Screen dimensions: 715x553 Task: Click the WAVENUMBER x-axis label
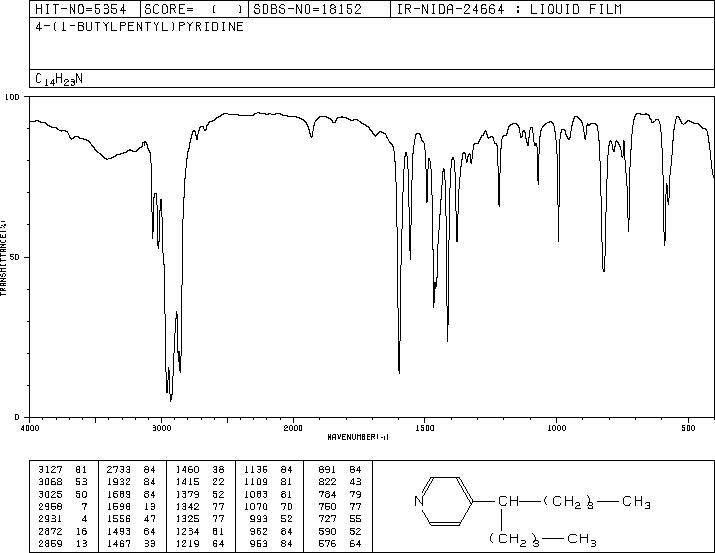(x=358, y=437)
